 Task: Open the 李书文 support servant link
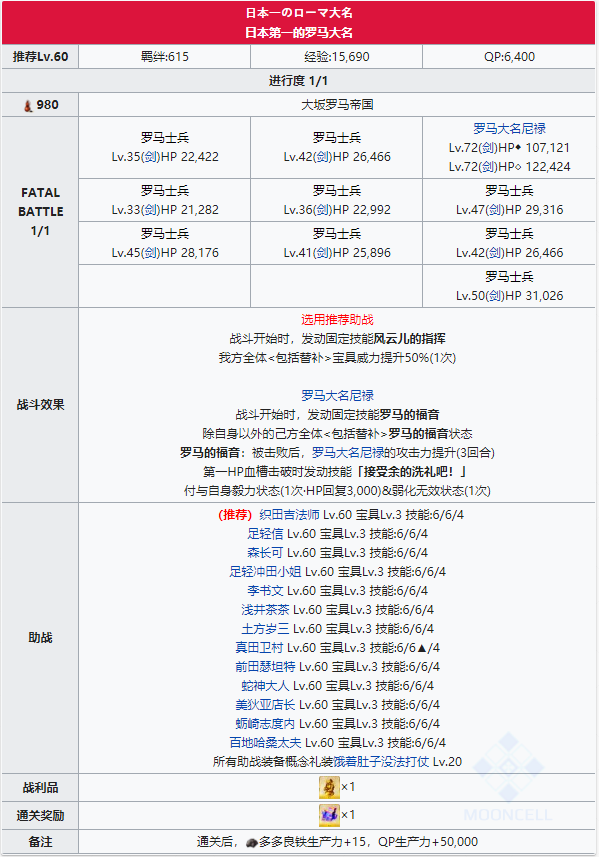pos(265,591)
